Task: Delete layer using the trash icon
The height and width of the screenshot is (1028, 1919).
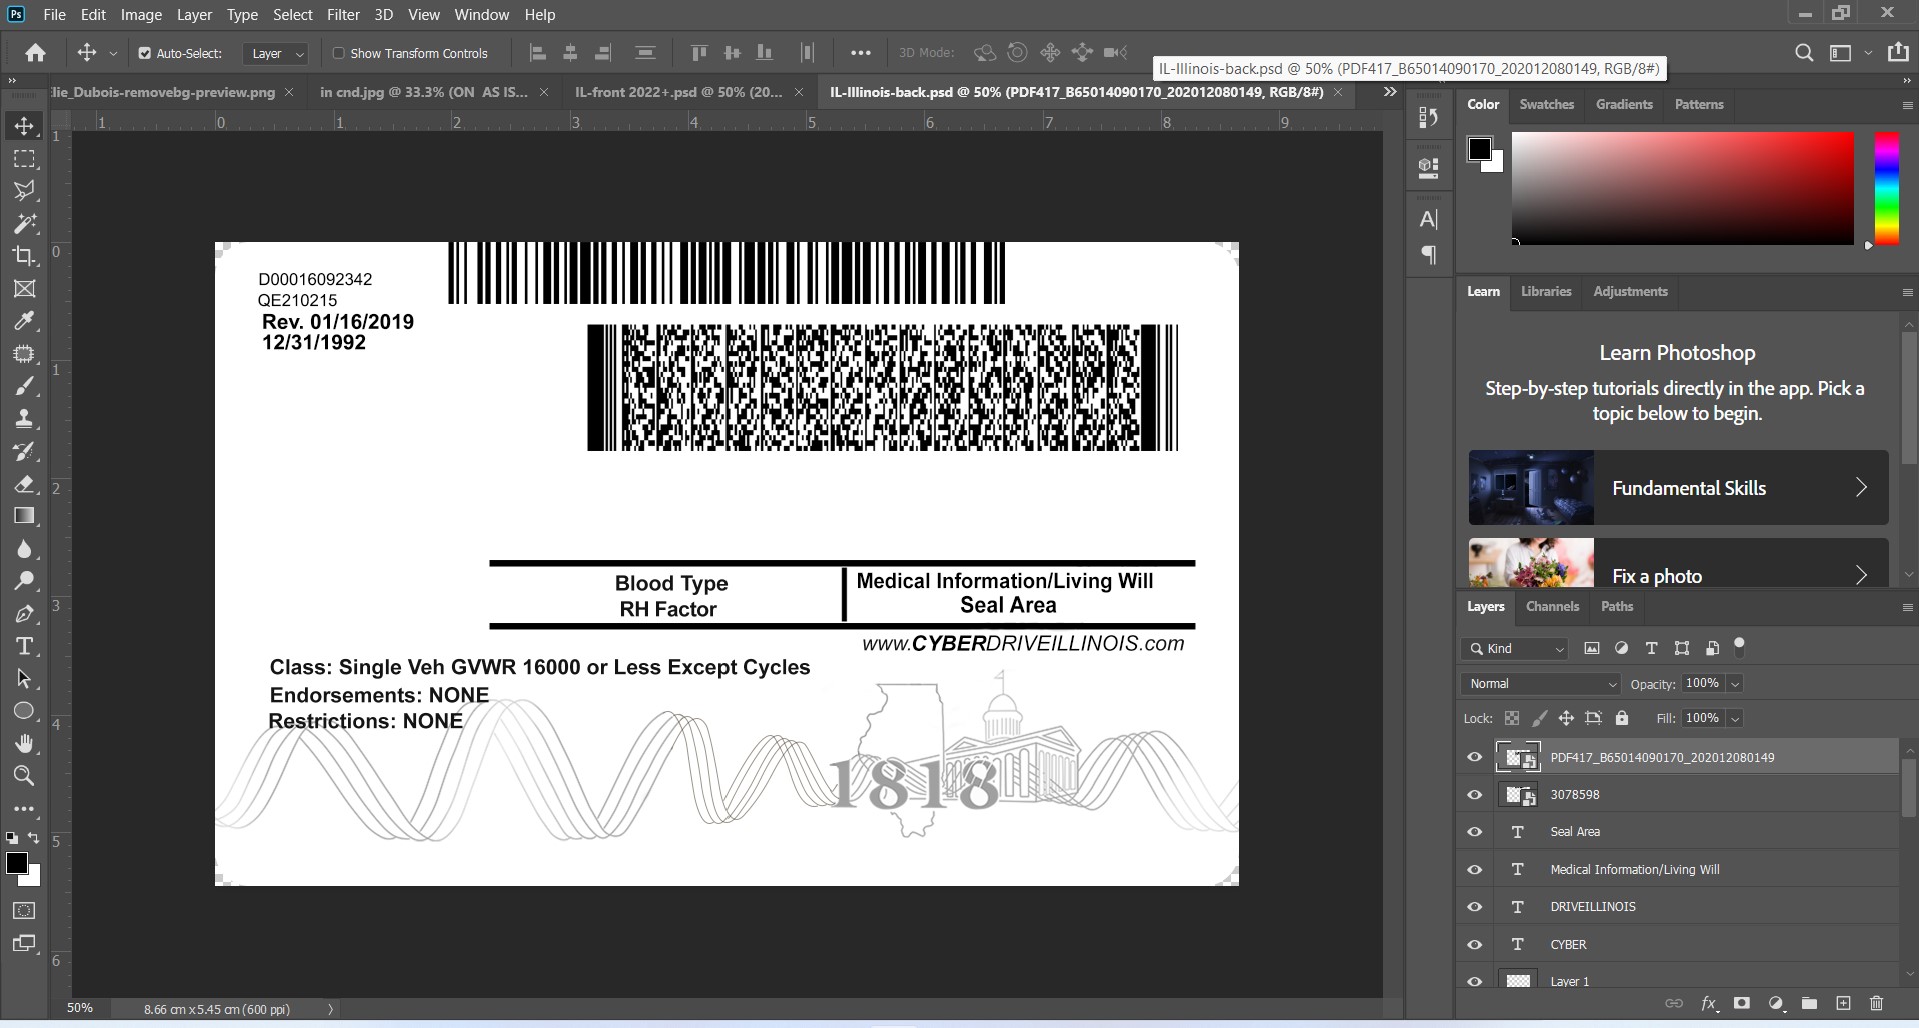Action: pos(1876,1003)
